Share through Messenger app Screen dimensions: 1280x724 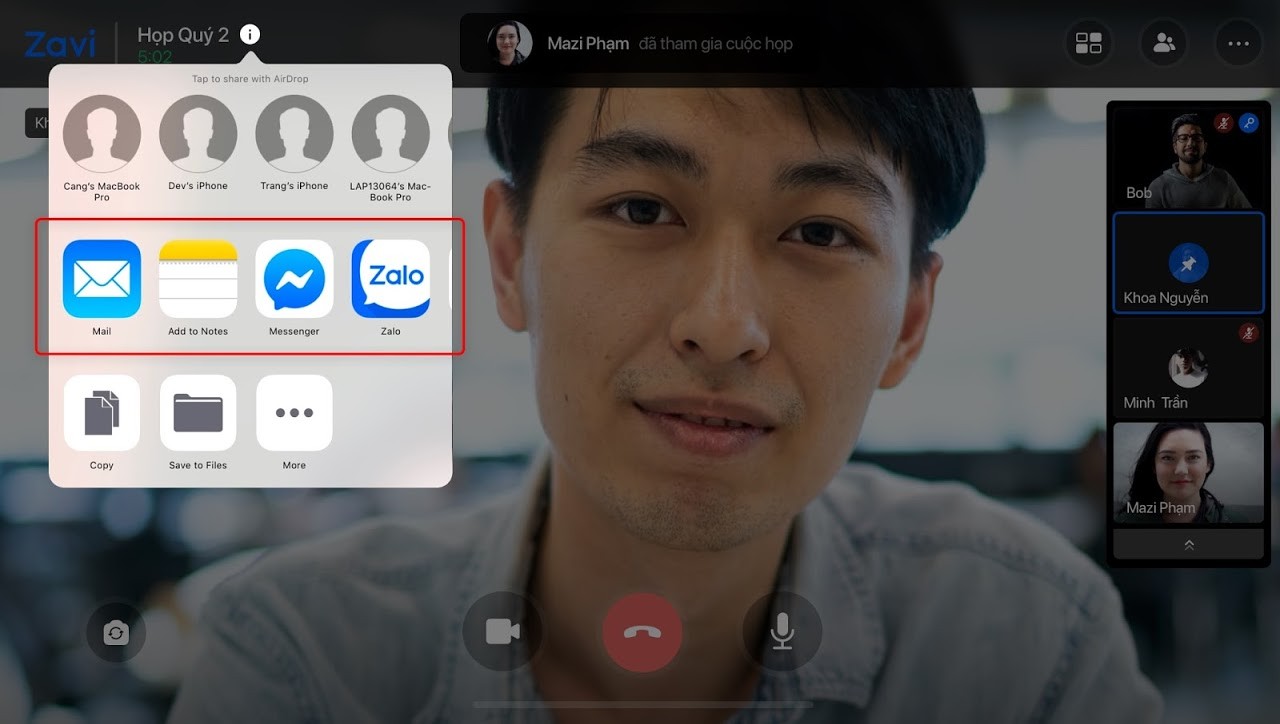click(294, 279)
